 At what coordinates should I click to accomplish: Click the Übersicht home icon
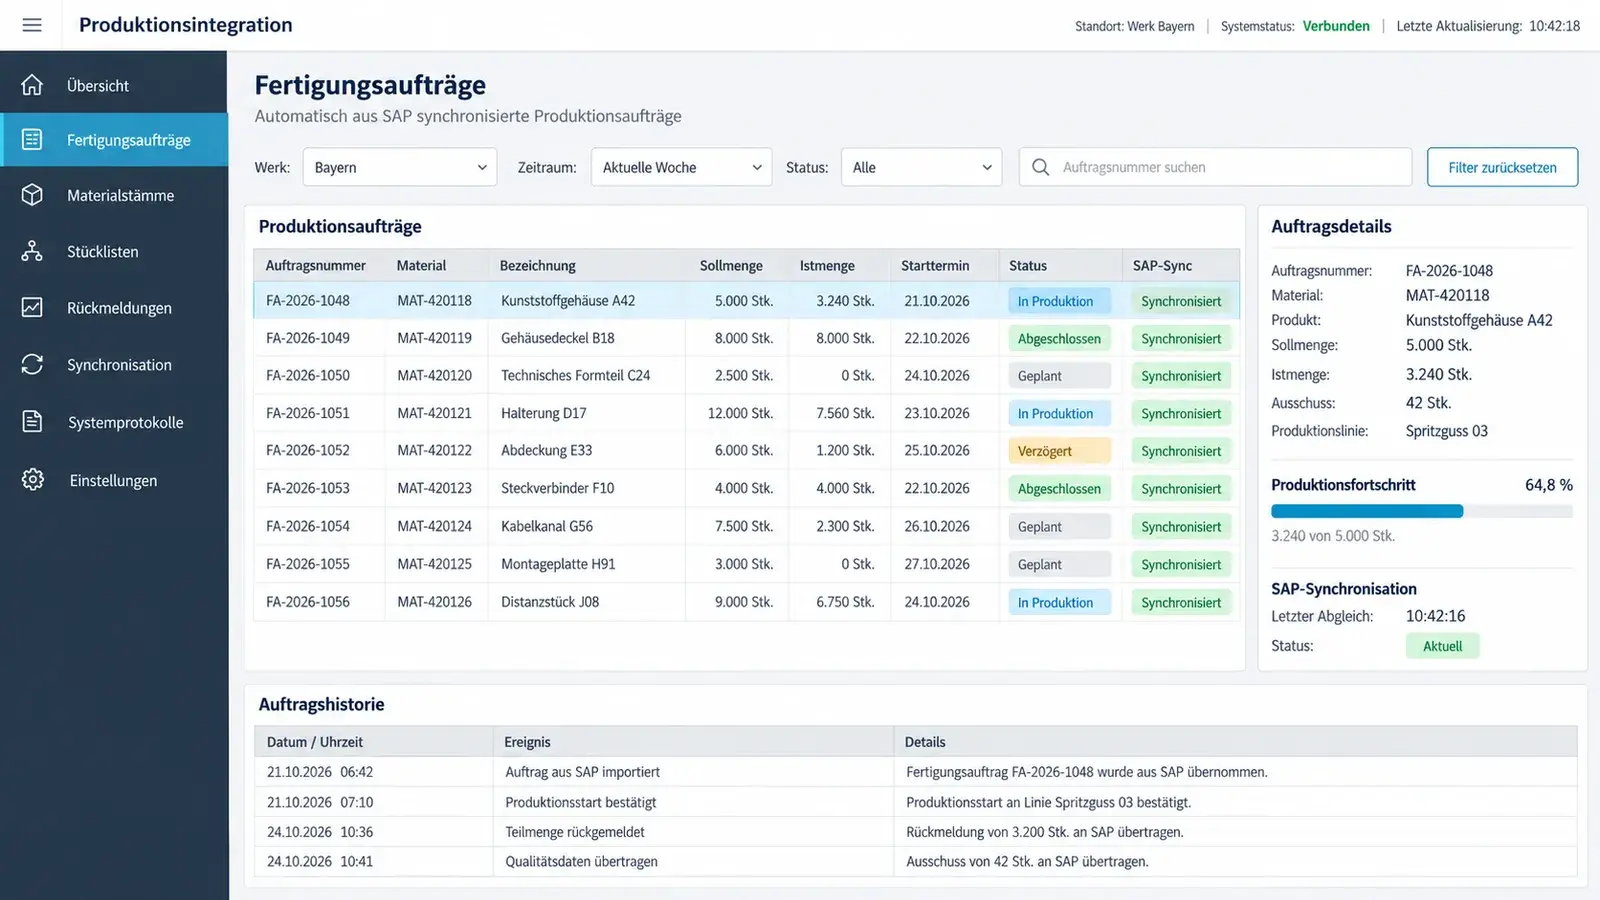32,85
